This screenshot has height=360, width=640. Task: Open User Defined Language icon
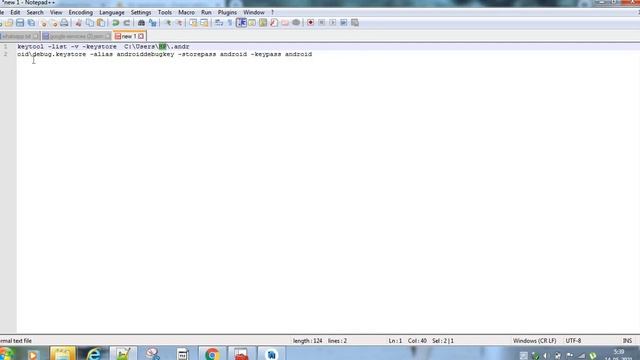(252, 23)
